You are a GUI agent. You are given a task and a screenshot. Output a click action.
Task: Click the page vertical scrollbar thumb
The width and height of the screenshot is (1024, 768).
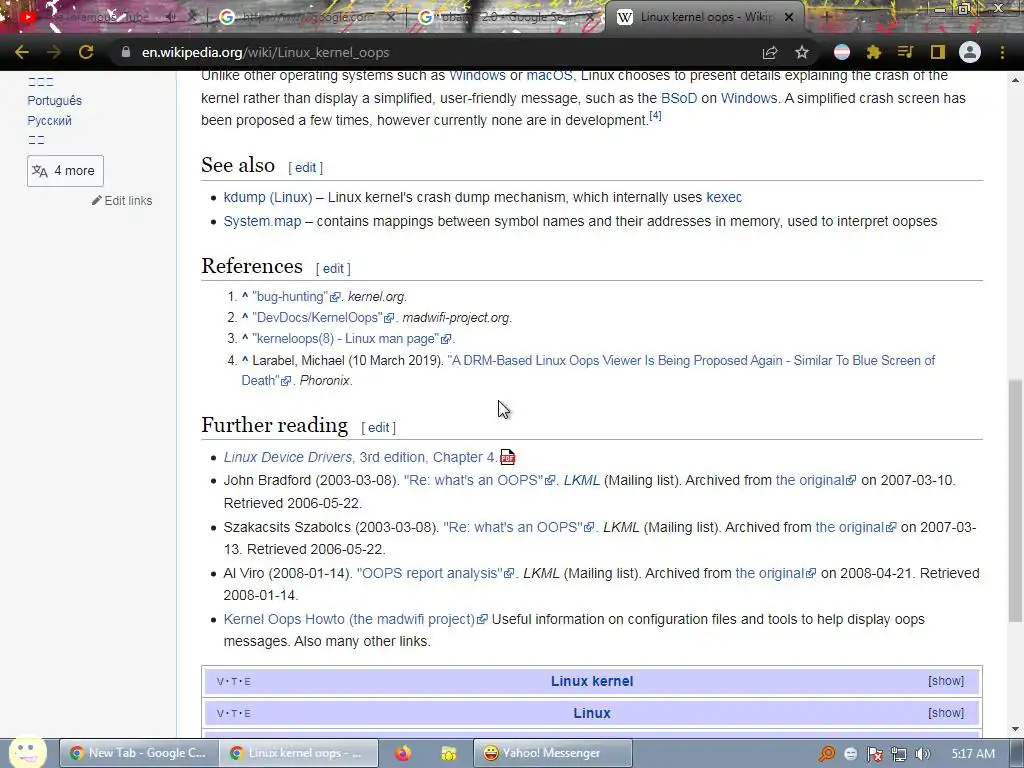point(1015,501)
